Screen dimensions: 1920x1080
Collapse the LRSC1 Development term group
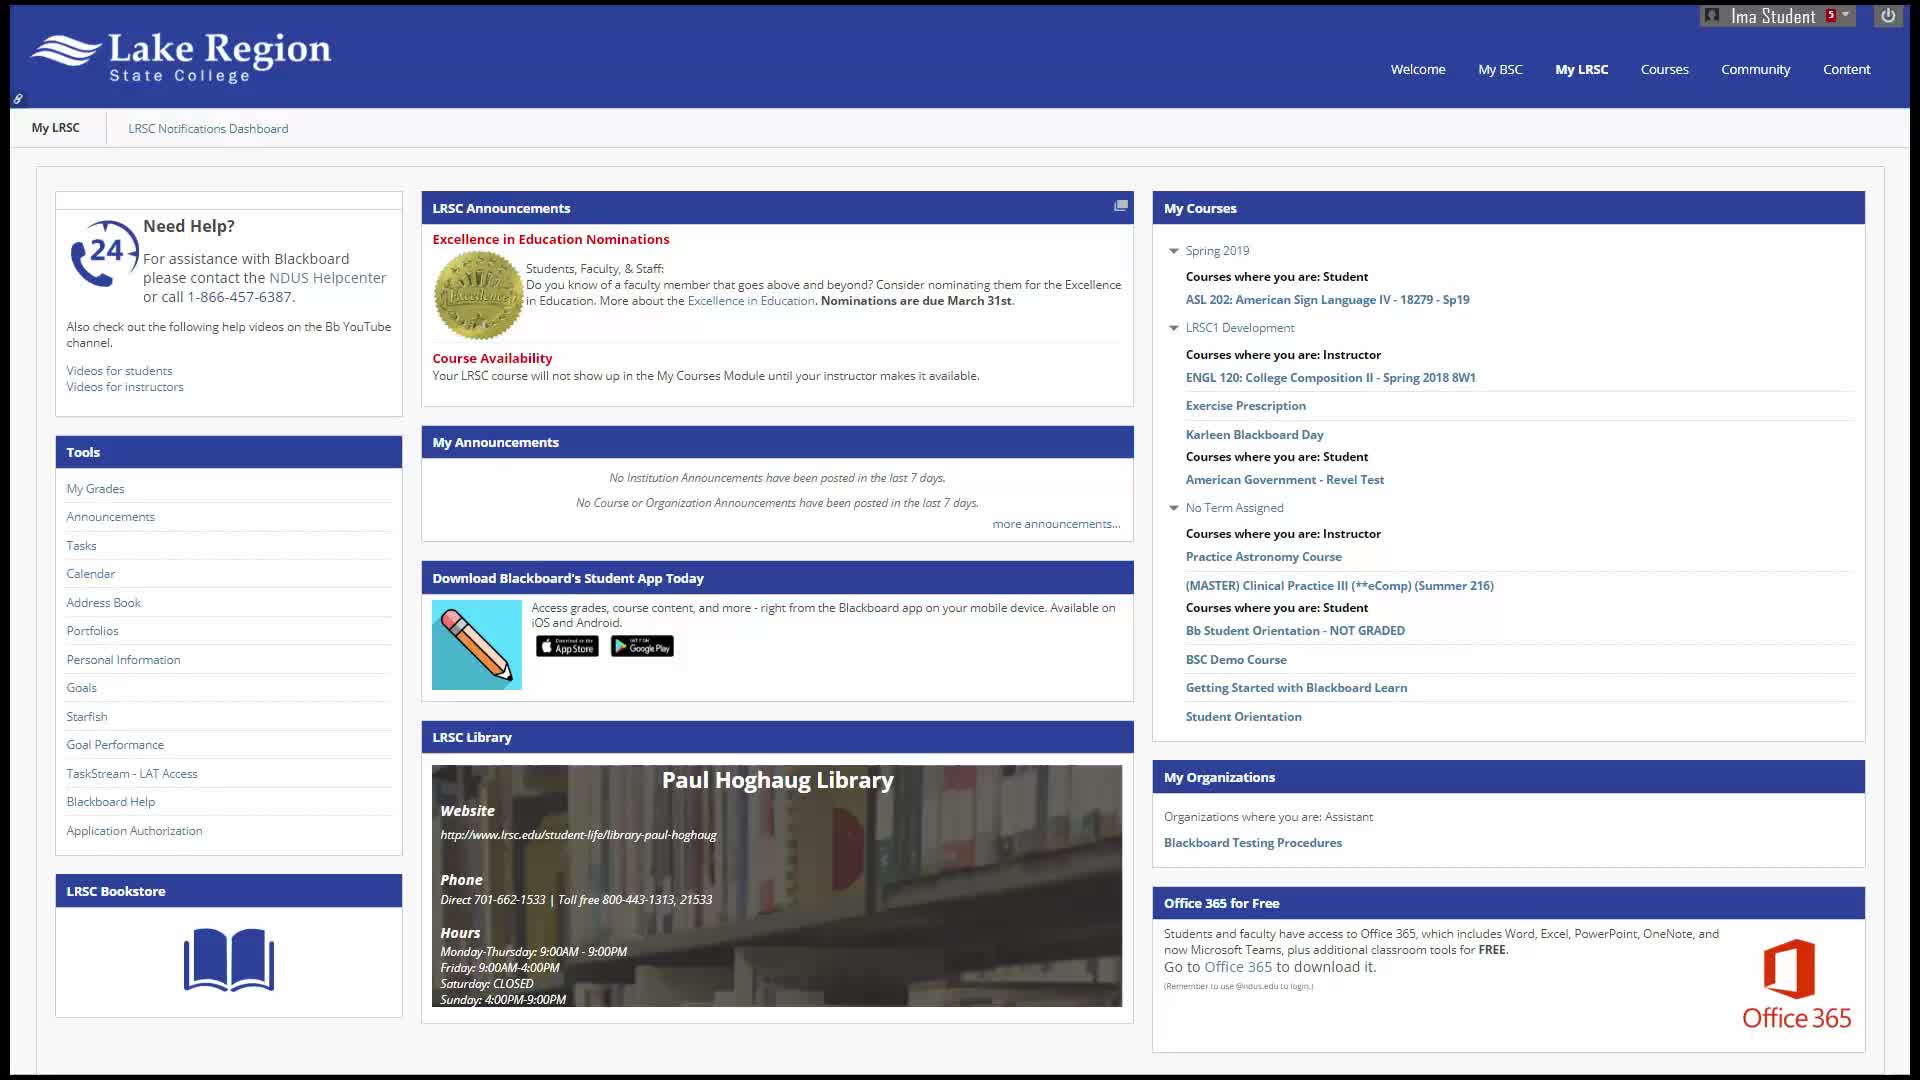click(x=1174, y=328)
